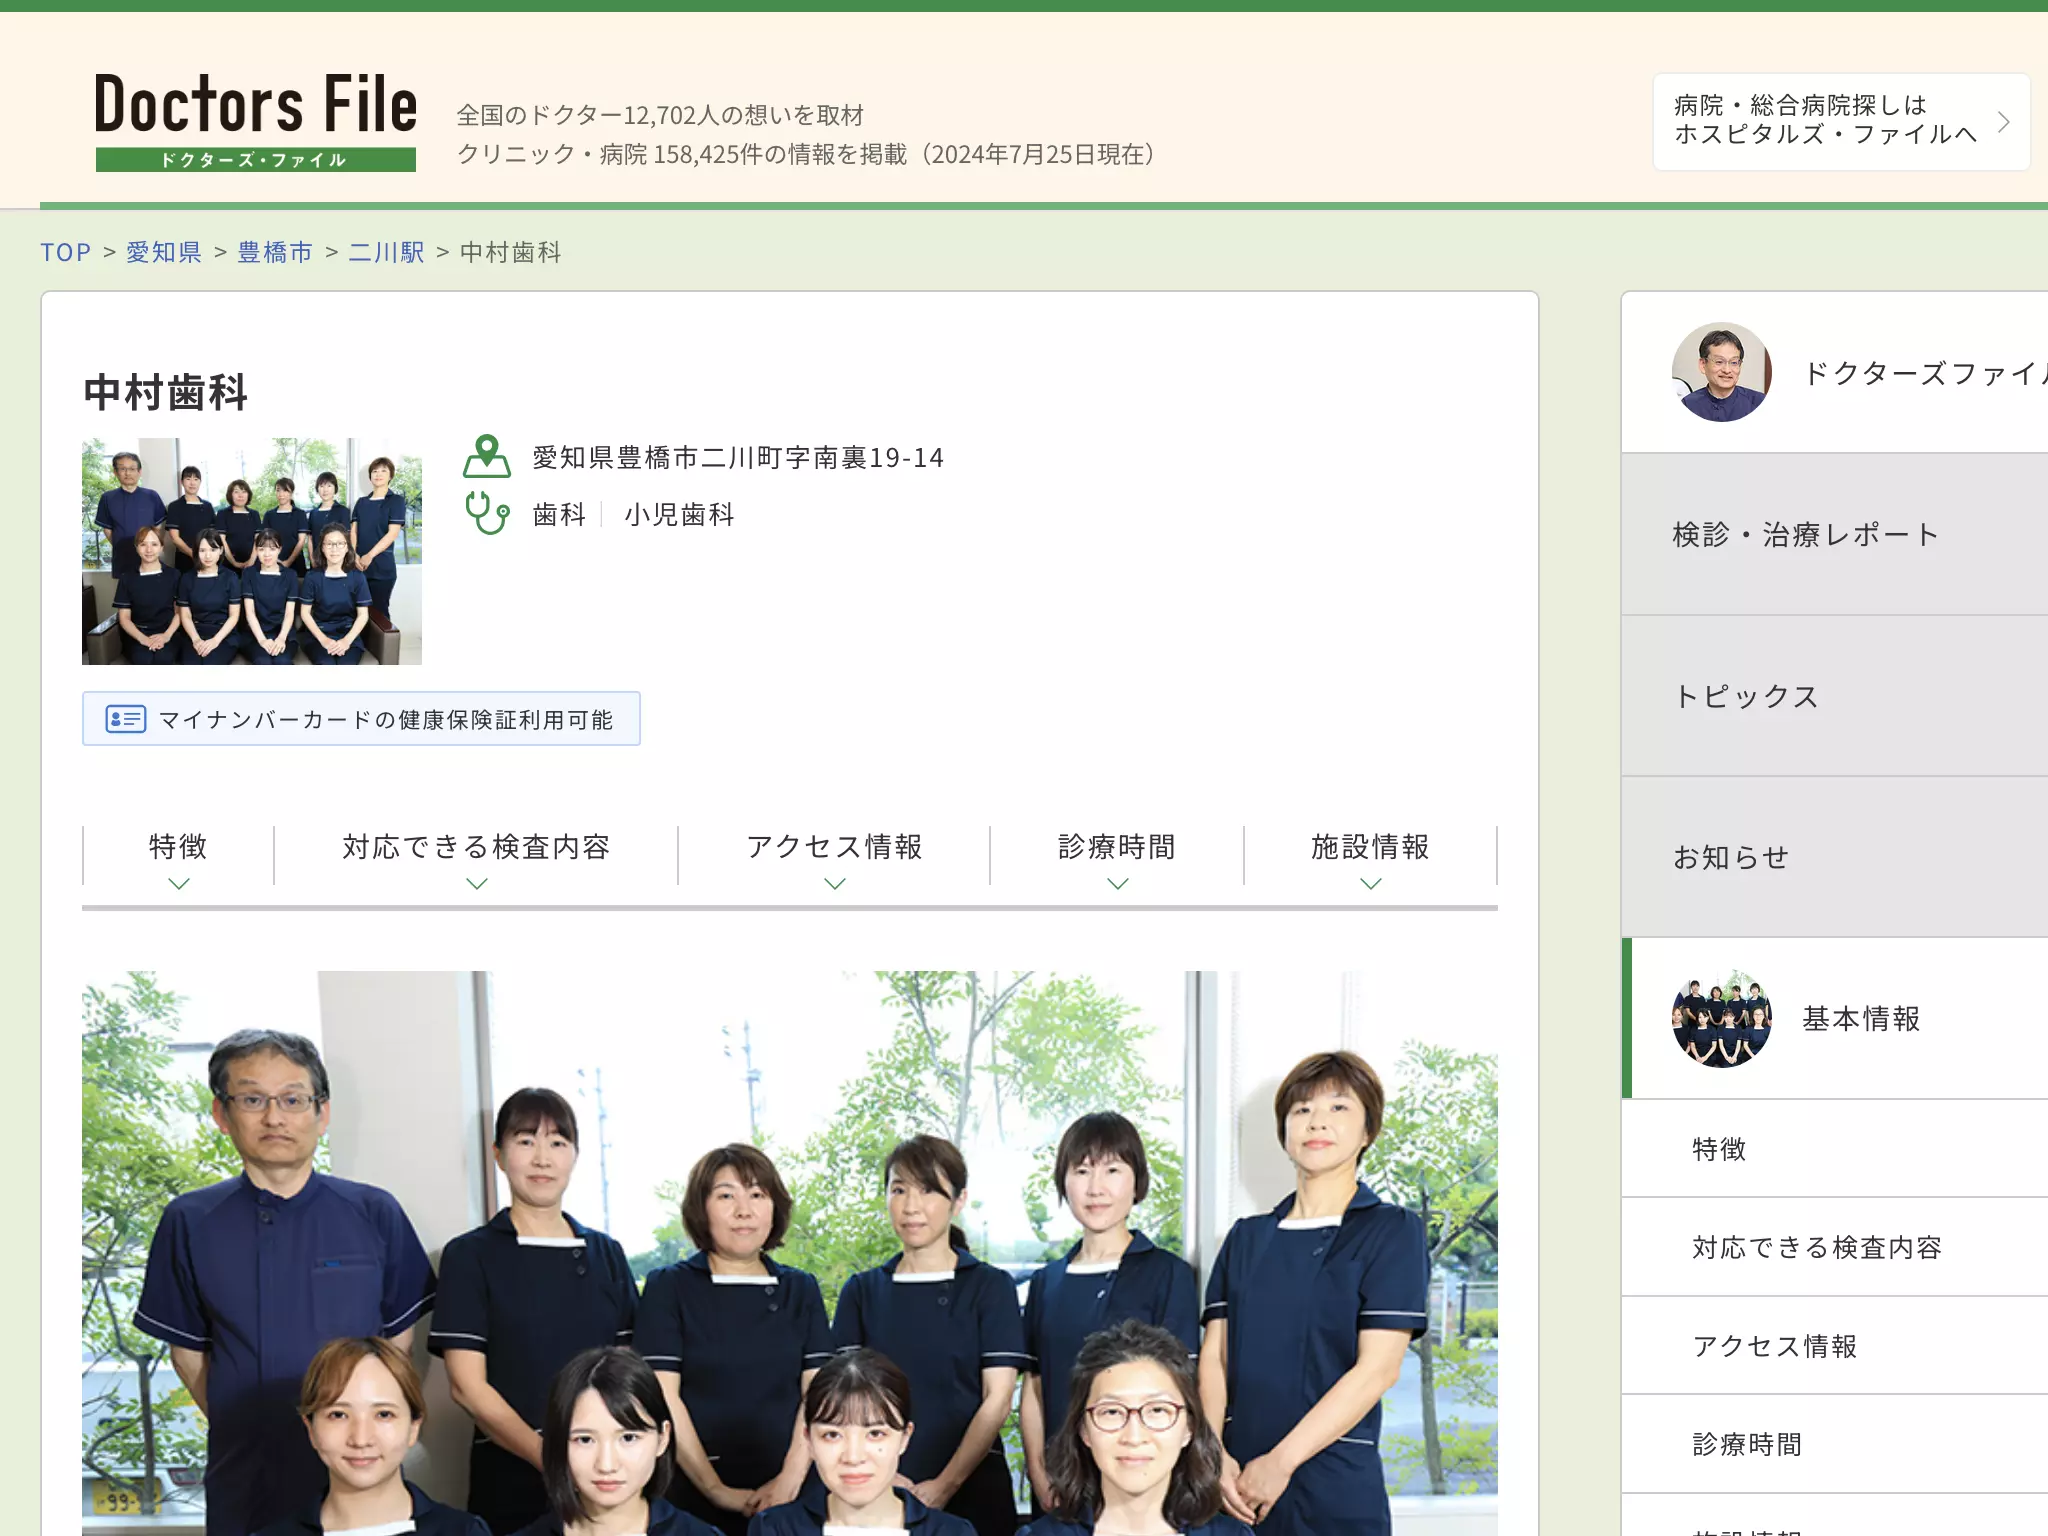Click マイナンバーカードの健康保険証利用可能 badge

coord(361,719)
